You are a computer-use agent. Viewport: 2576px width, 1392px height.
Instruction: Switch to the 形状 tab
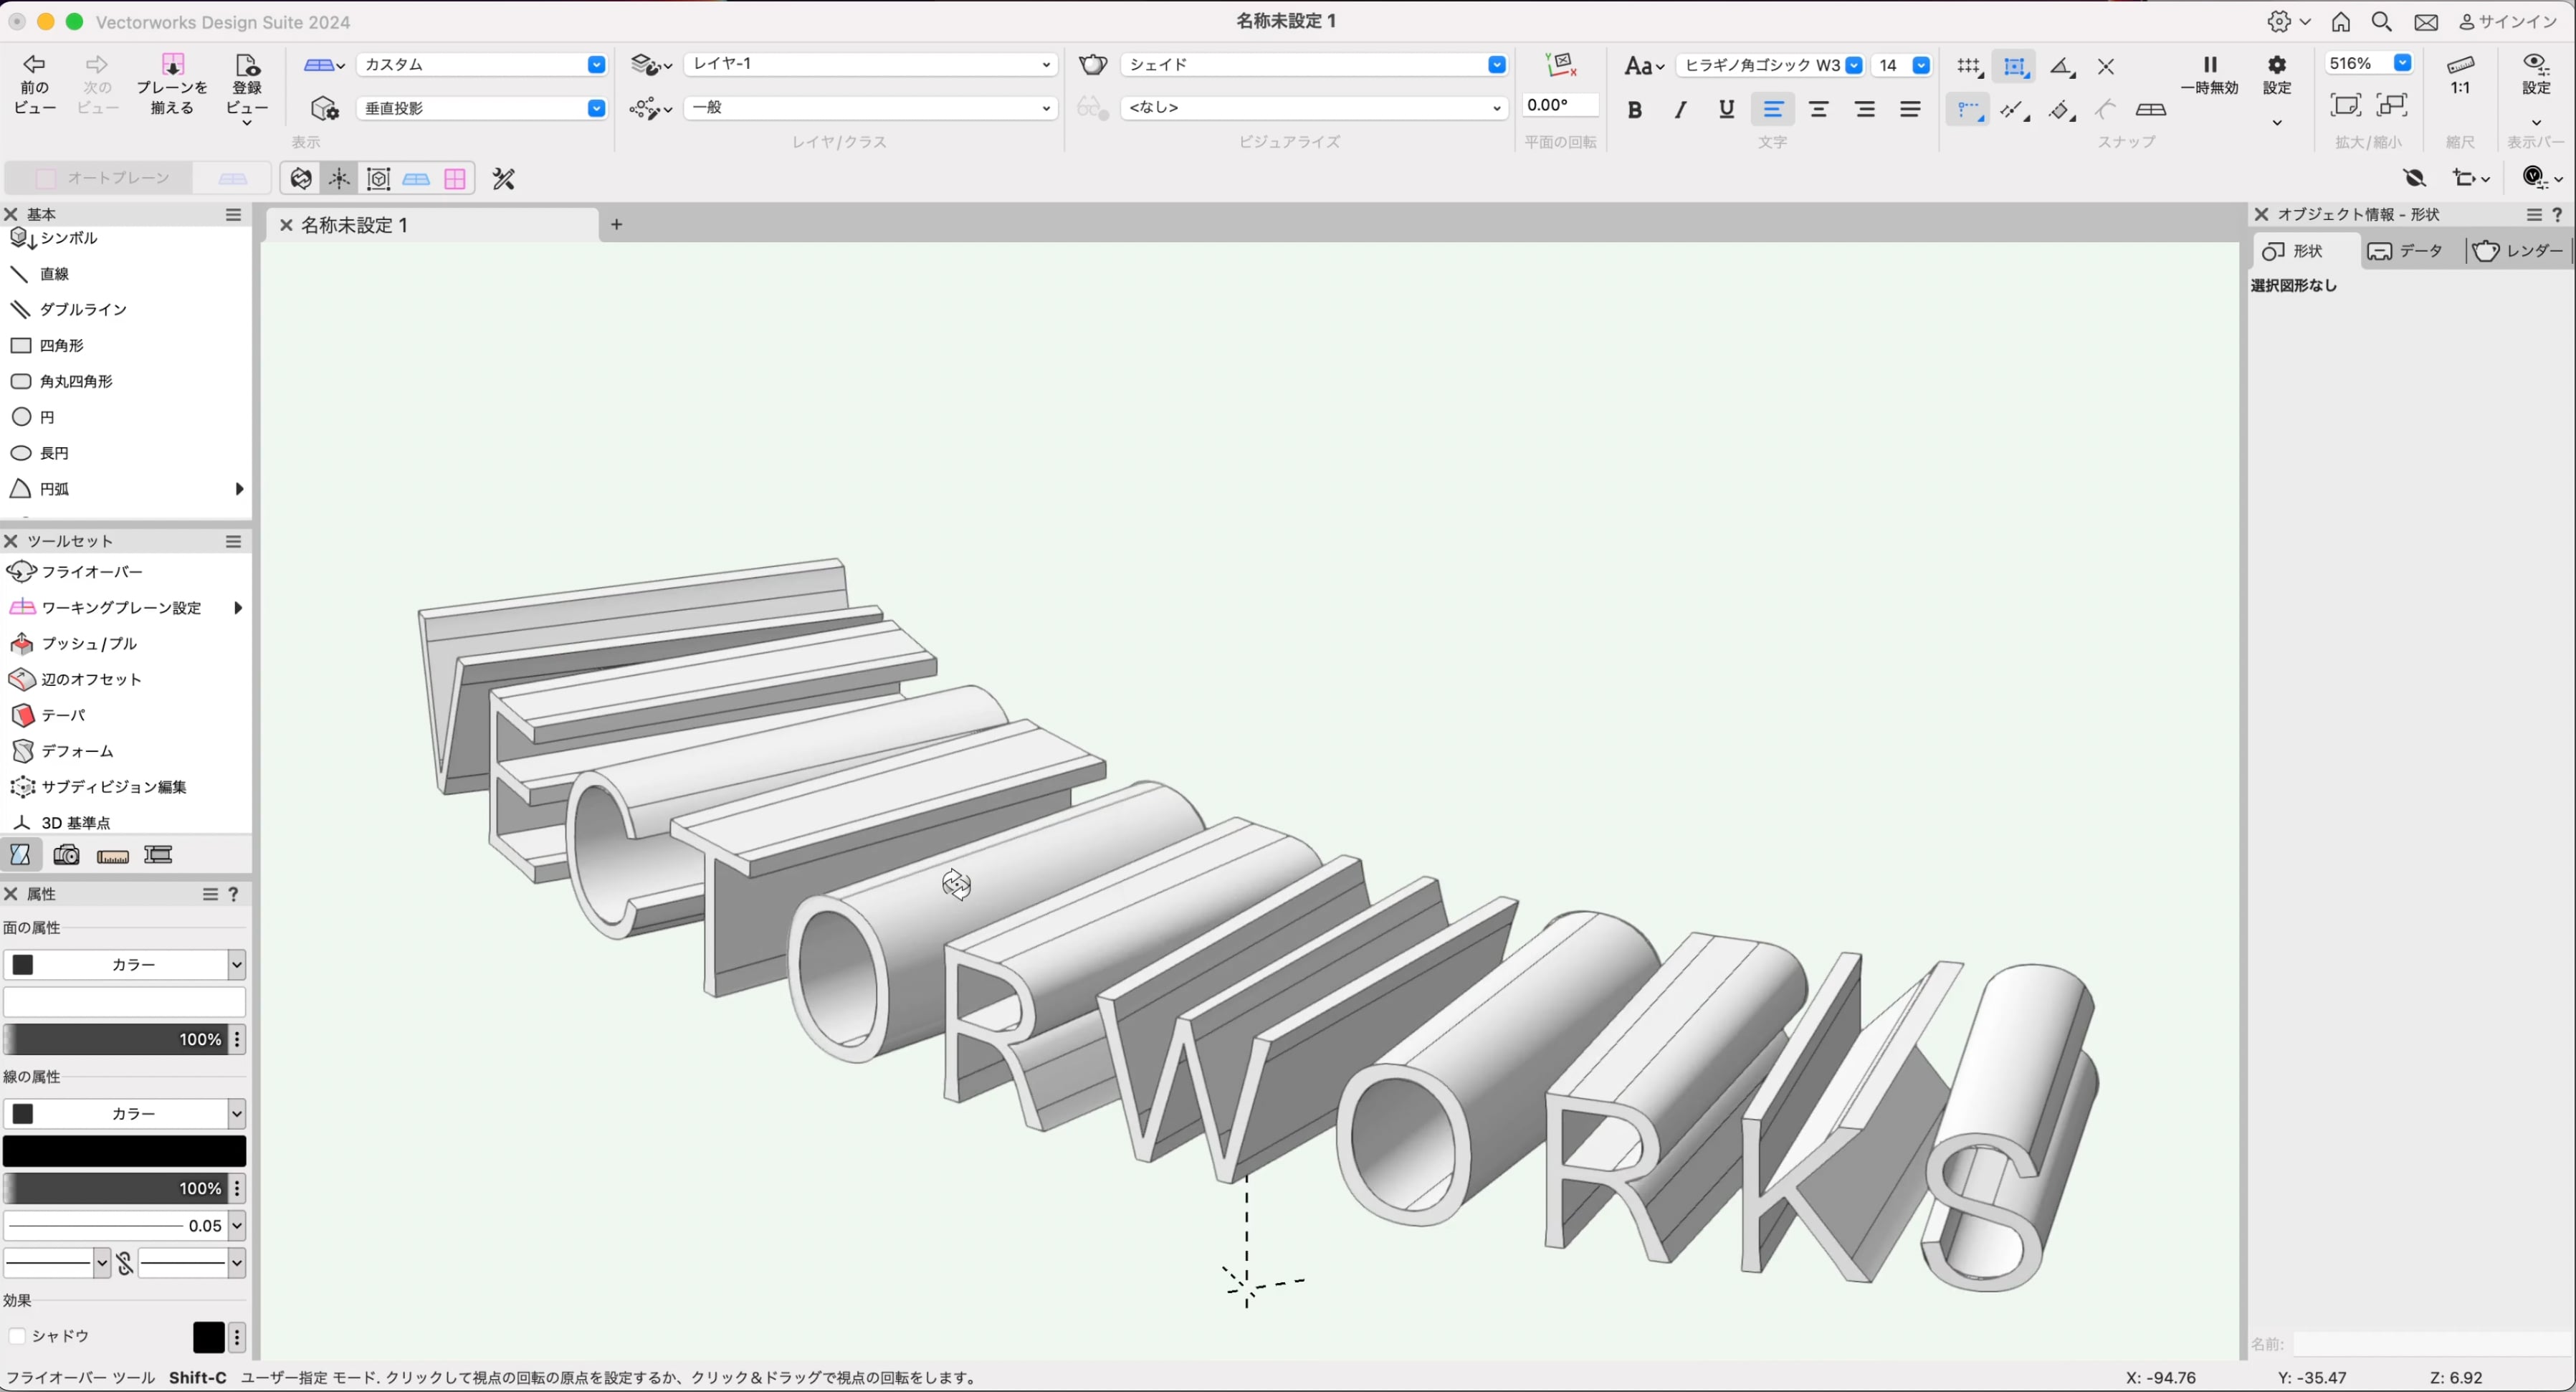coord(2306,251)
